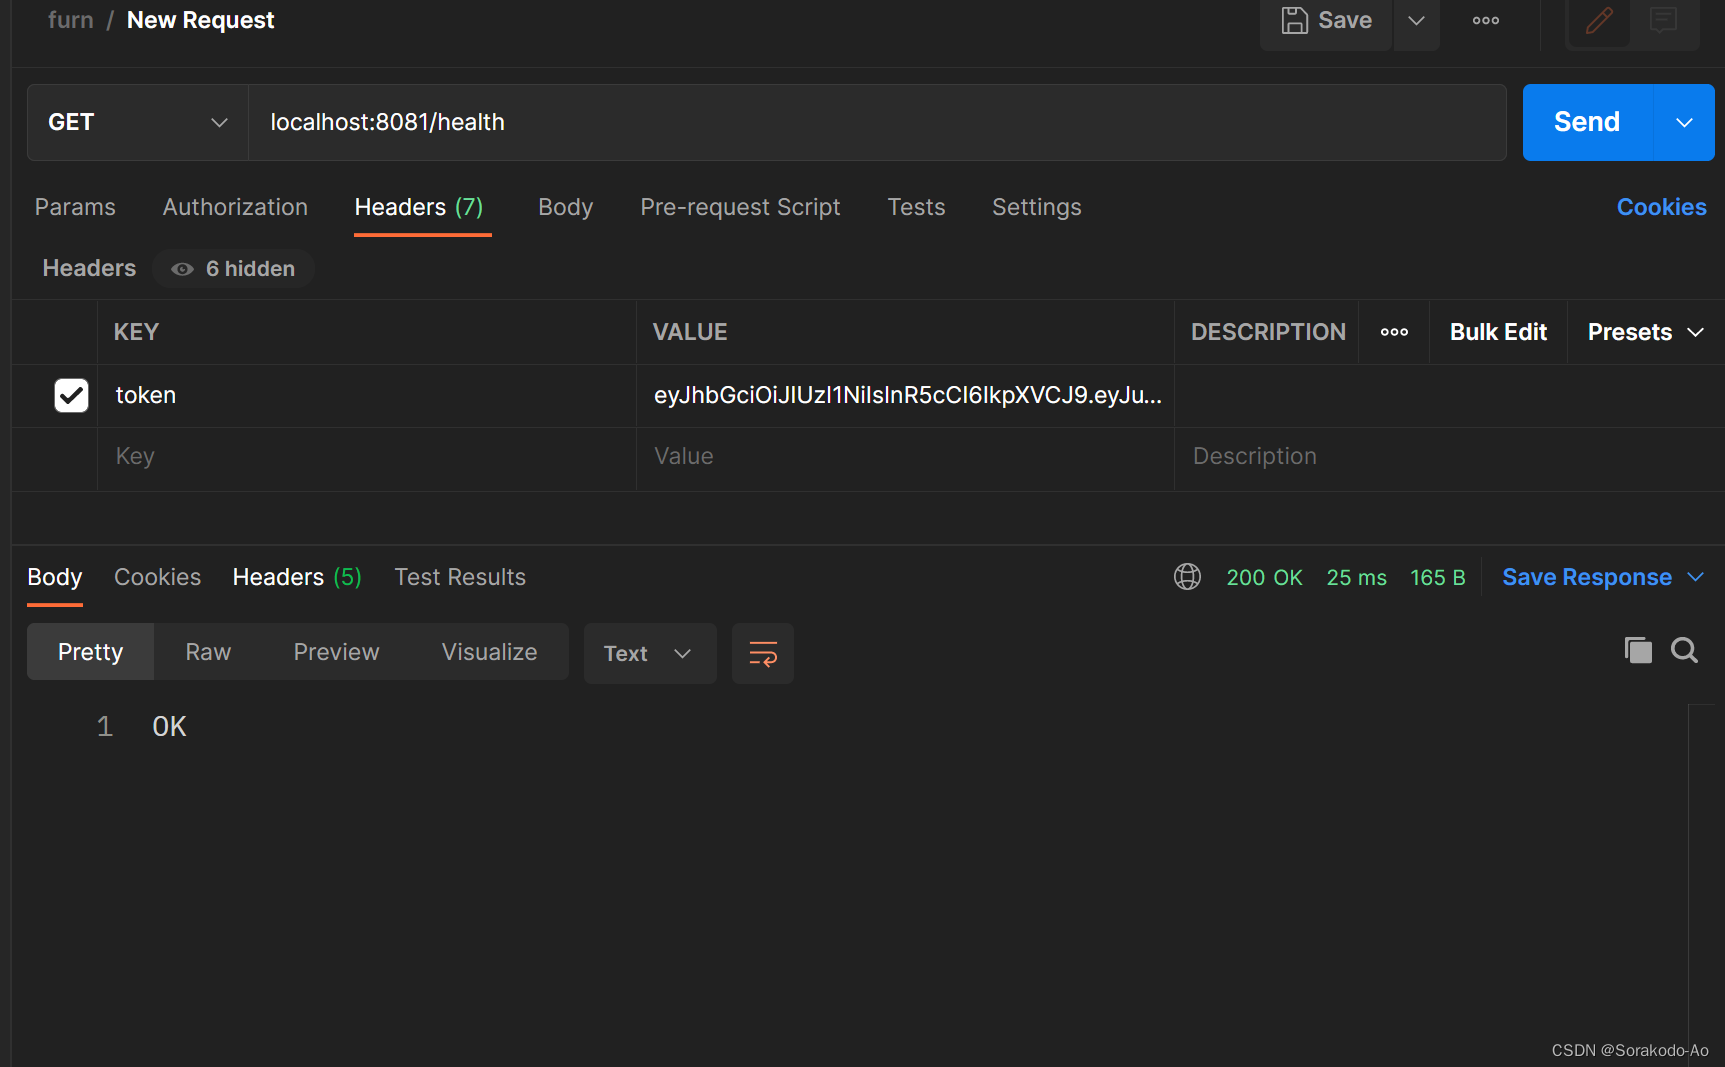
Task: Uncheck the token header checkbox
Action: click(70, 395)
